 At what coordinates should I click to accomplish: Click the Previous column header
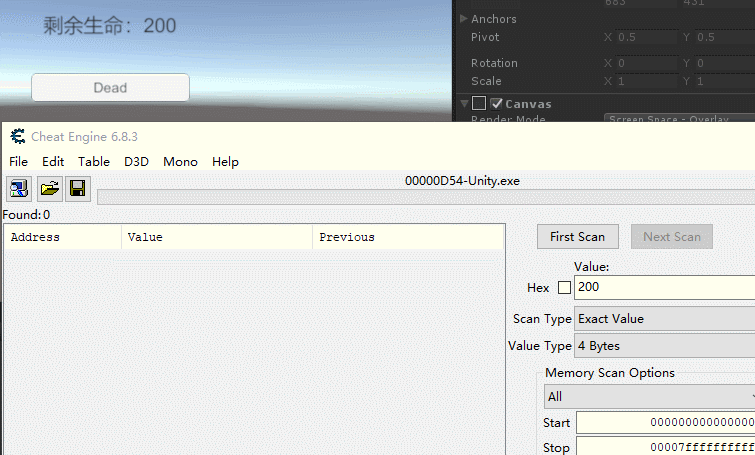pyautogui.click(x=408, y=237)
